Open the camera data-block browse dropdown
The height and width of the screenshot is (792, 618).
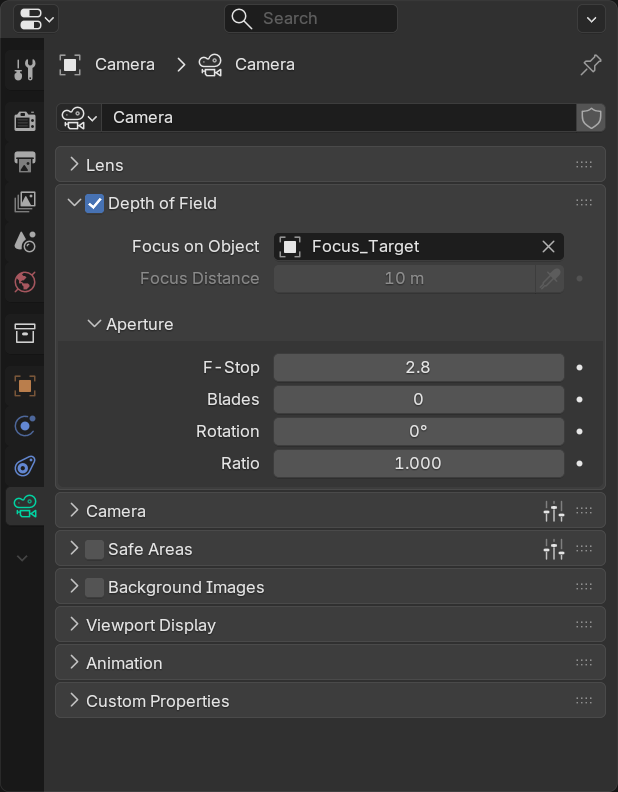[79, 118]
